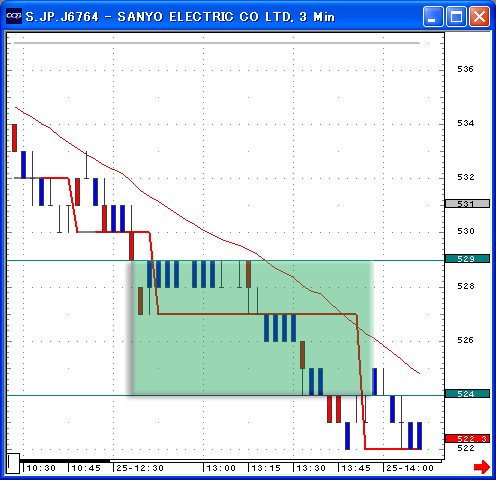Select the 529 price level marker
This screenshot has height=480, width=496.
(x=467, y=259)
